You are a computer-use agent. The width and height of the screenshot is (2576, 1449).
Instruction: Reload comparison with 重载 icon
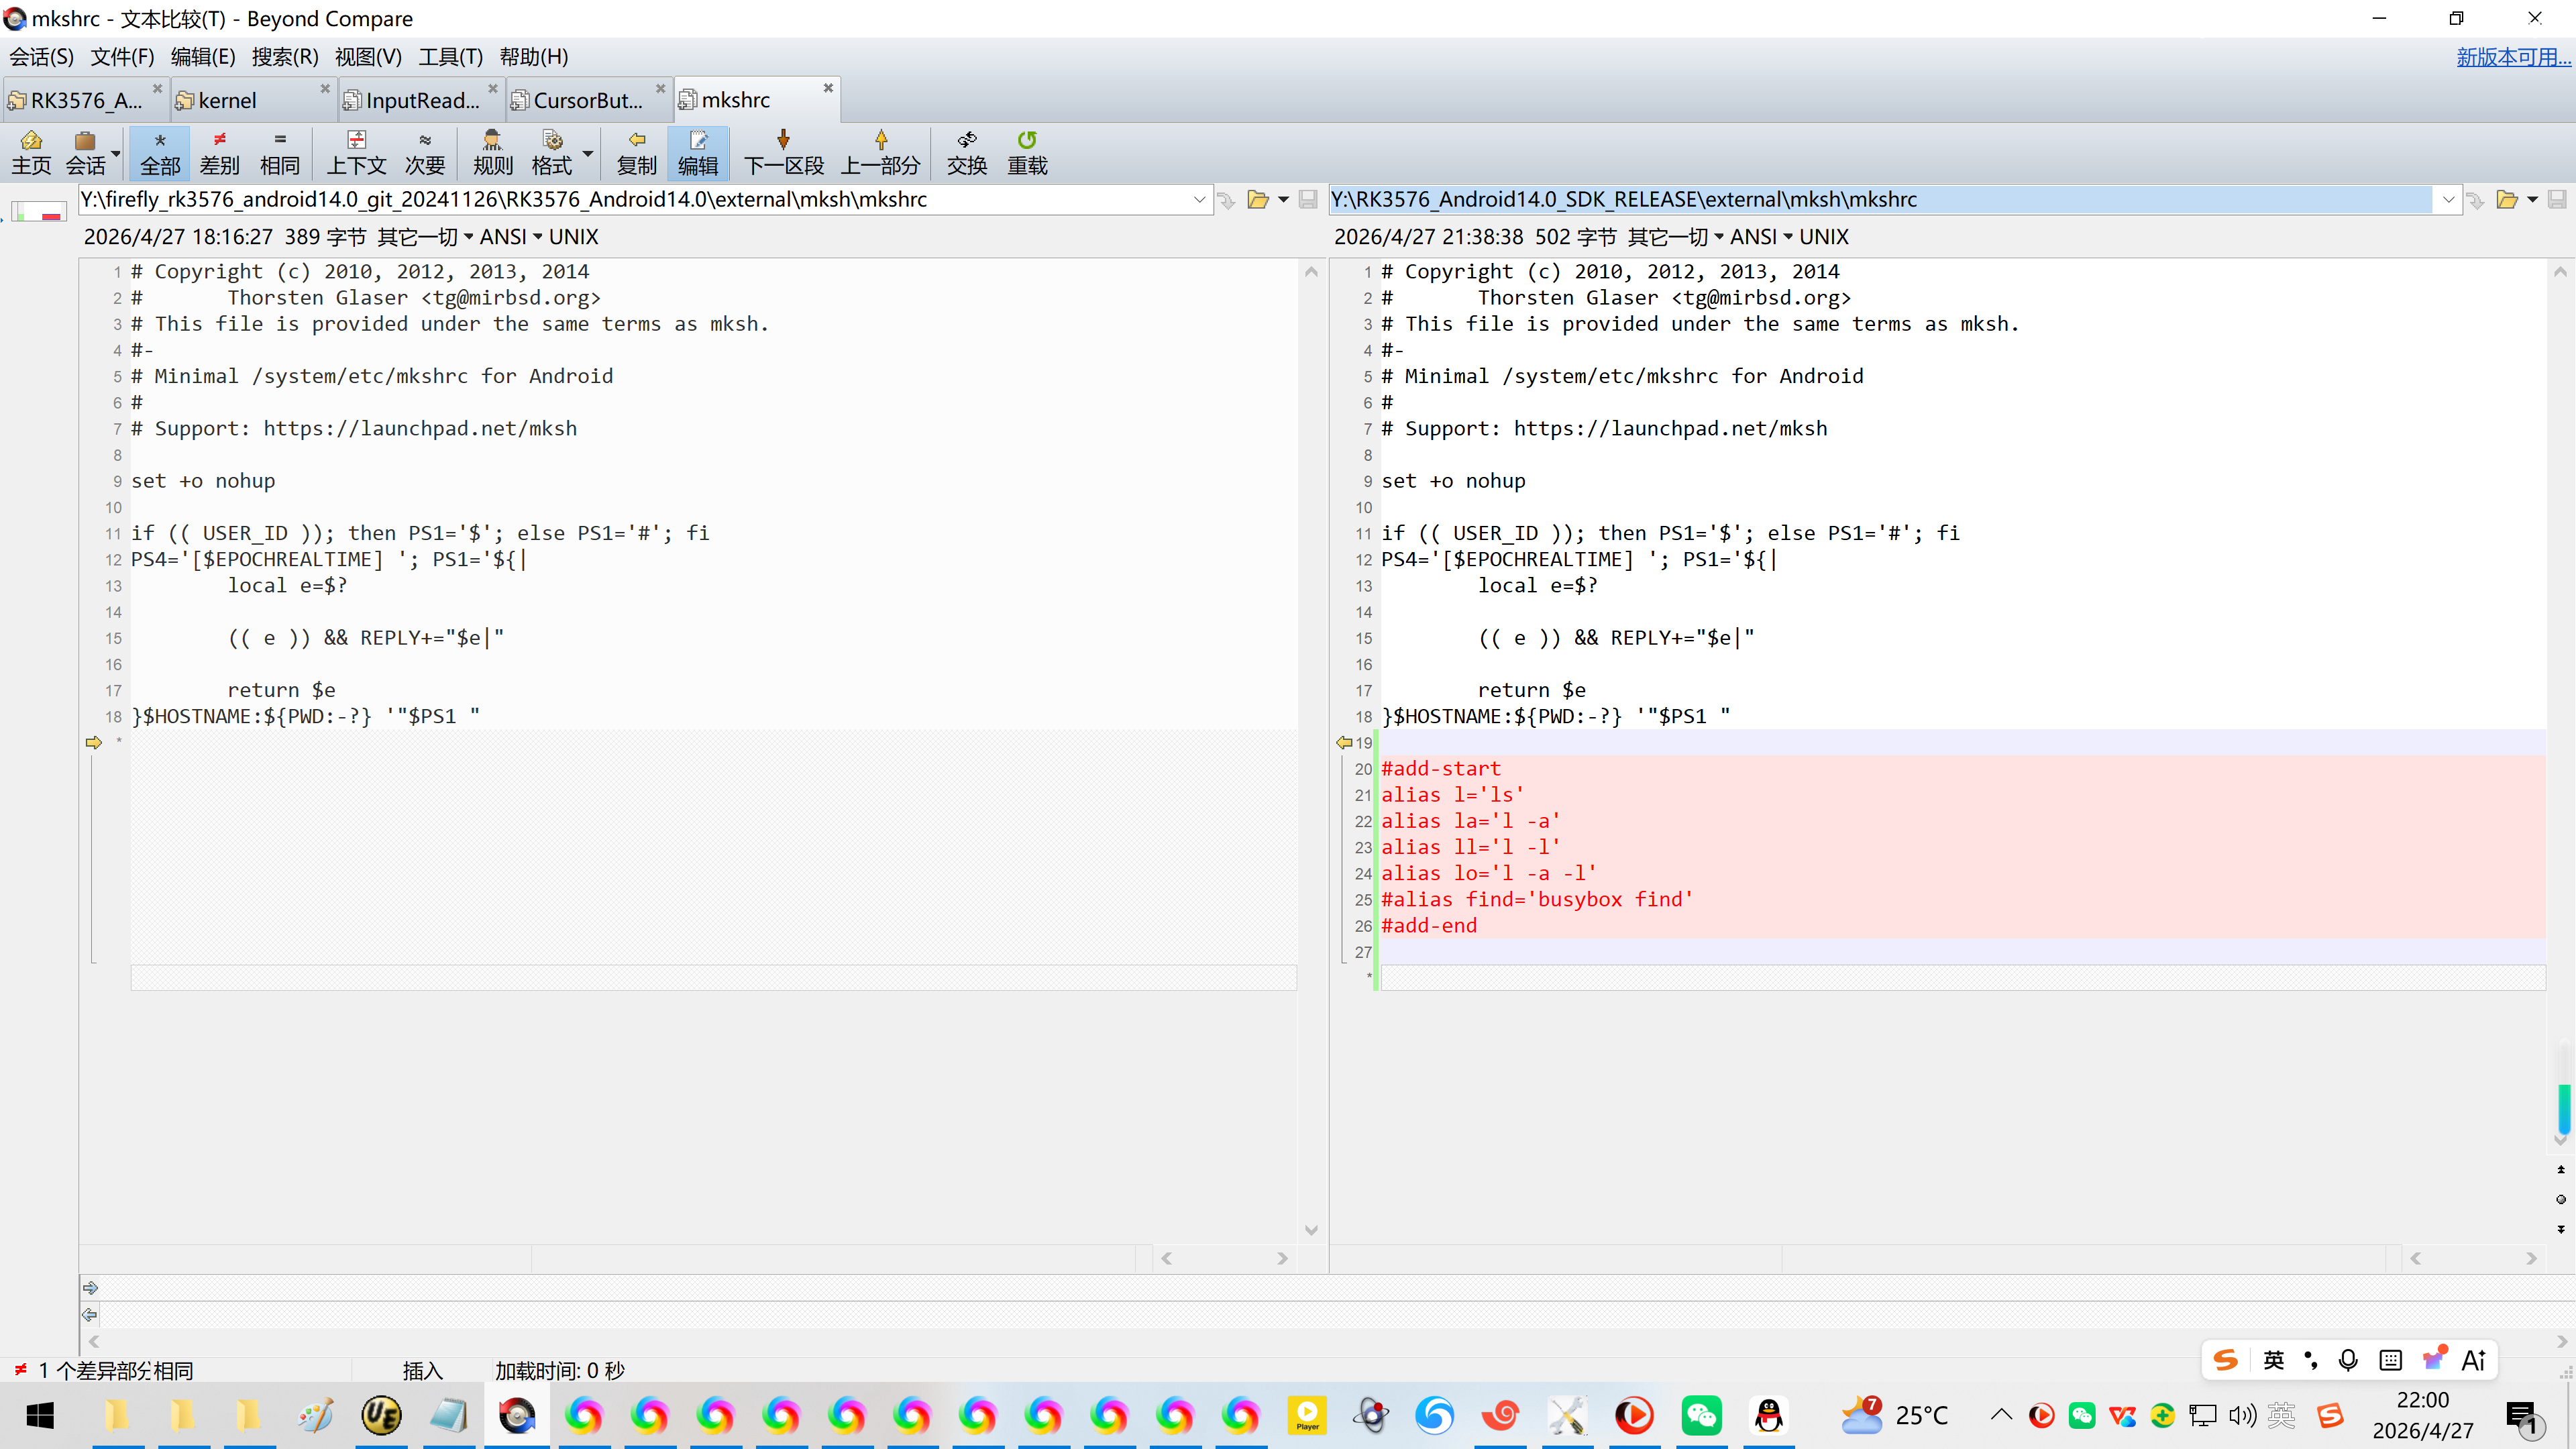point(1027,152)
